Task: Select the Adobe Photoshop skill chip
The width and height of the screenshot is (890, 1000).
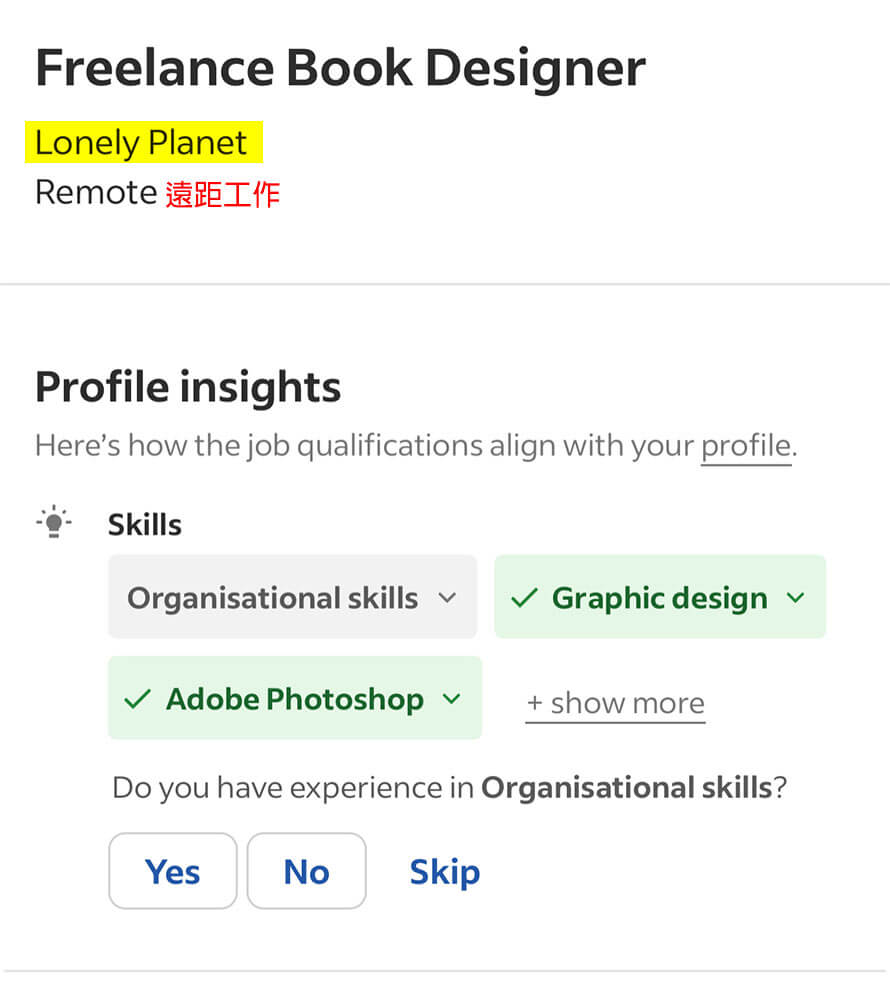Action: coord(295,698)
